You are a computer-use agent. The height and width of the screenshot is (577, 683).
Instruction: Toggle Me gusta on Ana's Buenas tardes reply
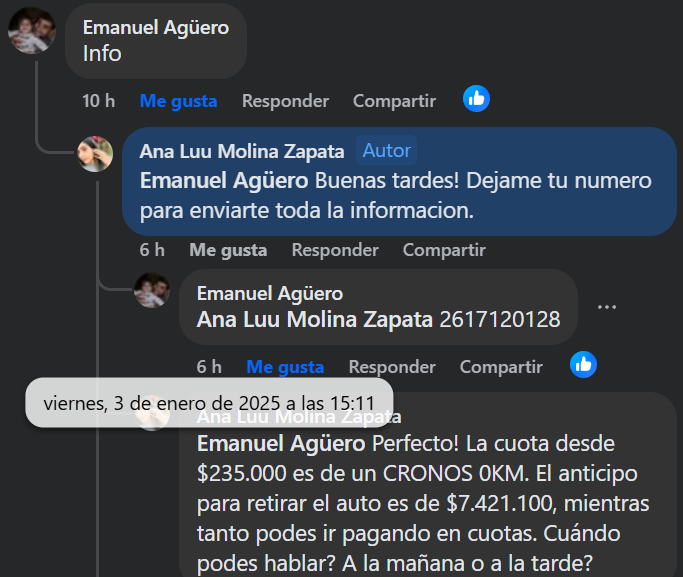228,249
